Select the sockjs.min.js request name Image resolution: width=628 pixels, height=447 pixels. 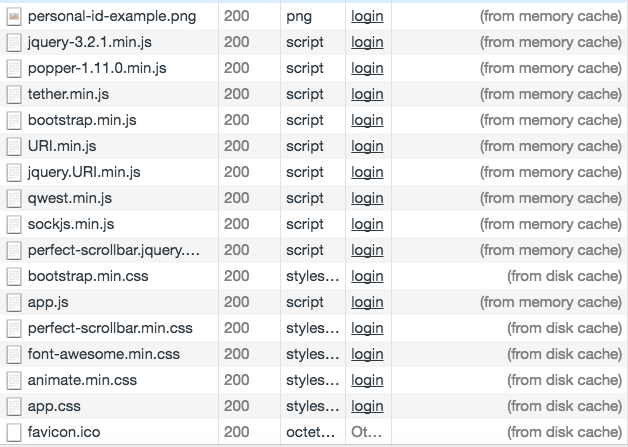point(71,225)
